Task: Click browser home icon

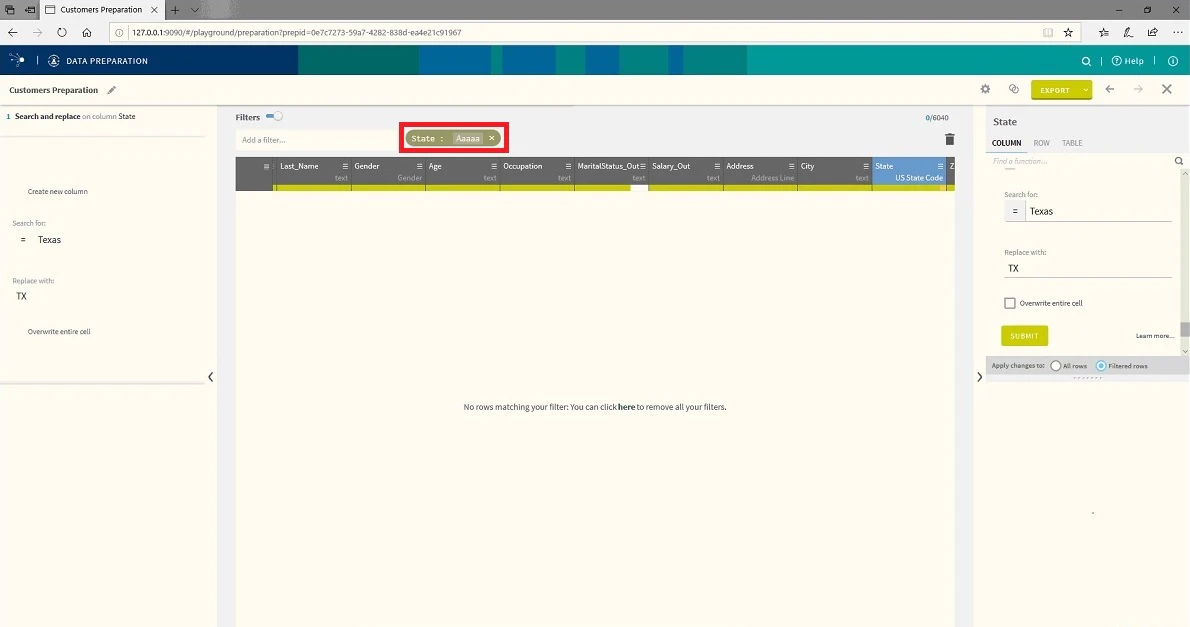Action: [87, 33]
